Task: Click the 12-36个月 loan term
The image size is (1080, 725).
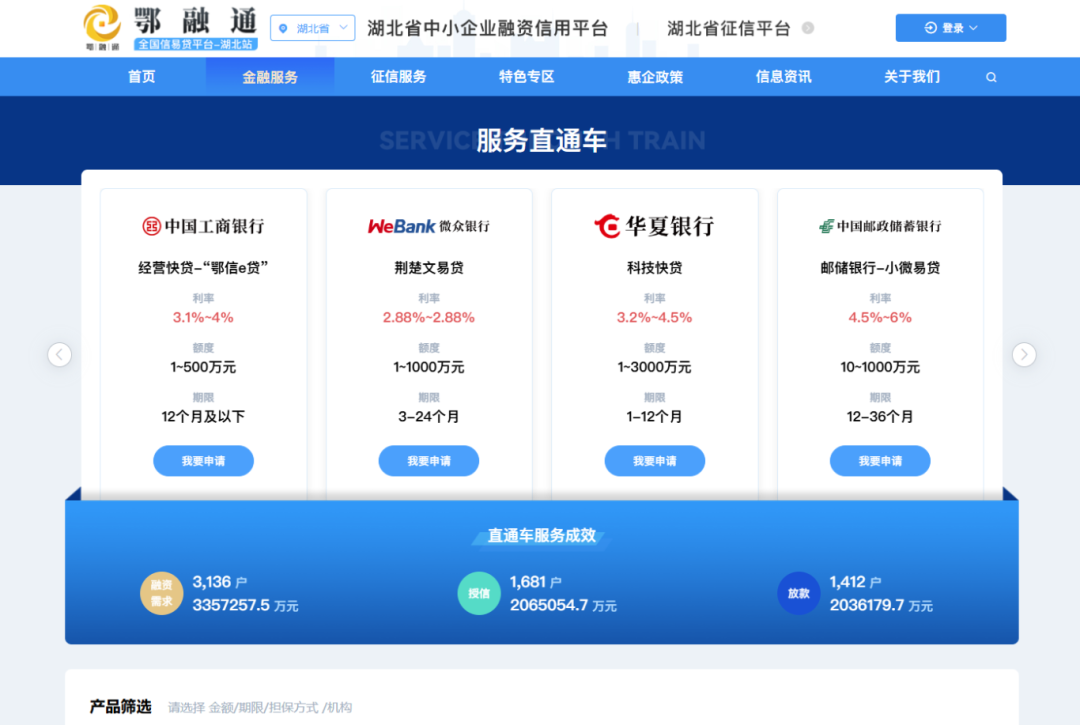Action: click(880, 417)
